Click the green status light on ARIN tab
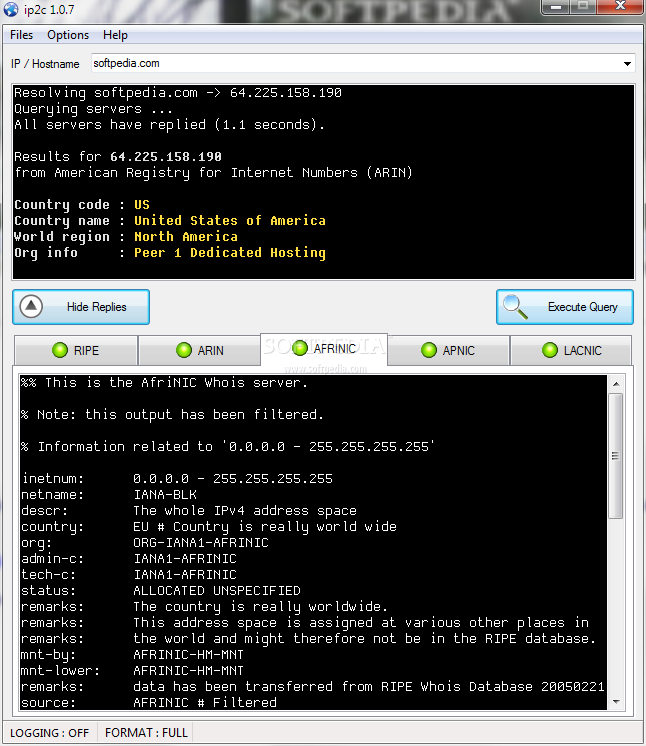Viewport: 646px width, 746px height. 184,350
